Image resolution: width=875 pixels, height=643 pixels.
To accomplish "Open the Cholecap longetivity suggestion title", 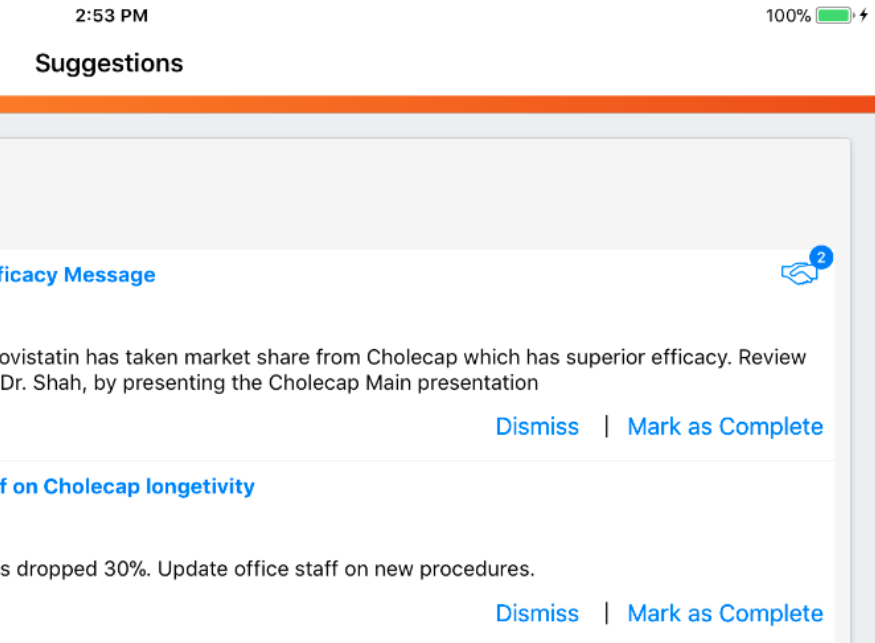I will (x=127, y=487).
